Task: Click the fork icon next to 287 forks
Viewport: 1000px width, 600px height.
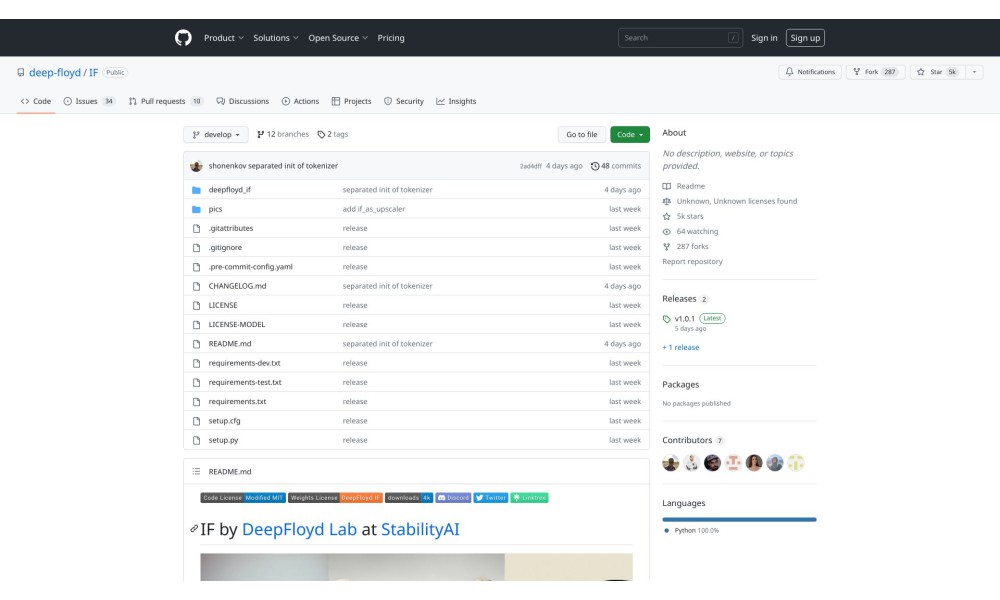Action: tap(666, 247)
